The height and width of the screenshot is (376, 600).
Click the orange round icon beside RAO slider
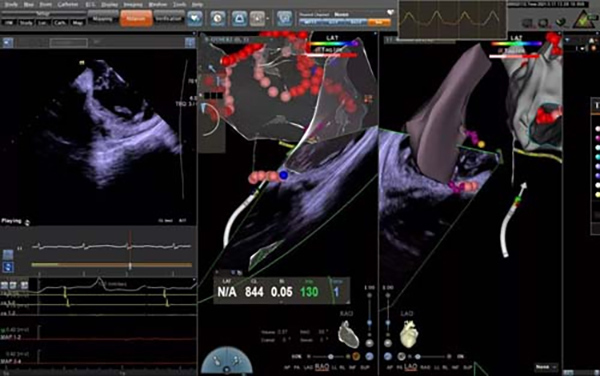point(356,356)
